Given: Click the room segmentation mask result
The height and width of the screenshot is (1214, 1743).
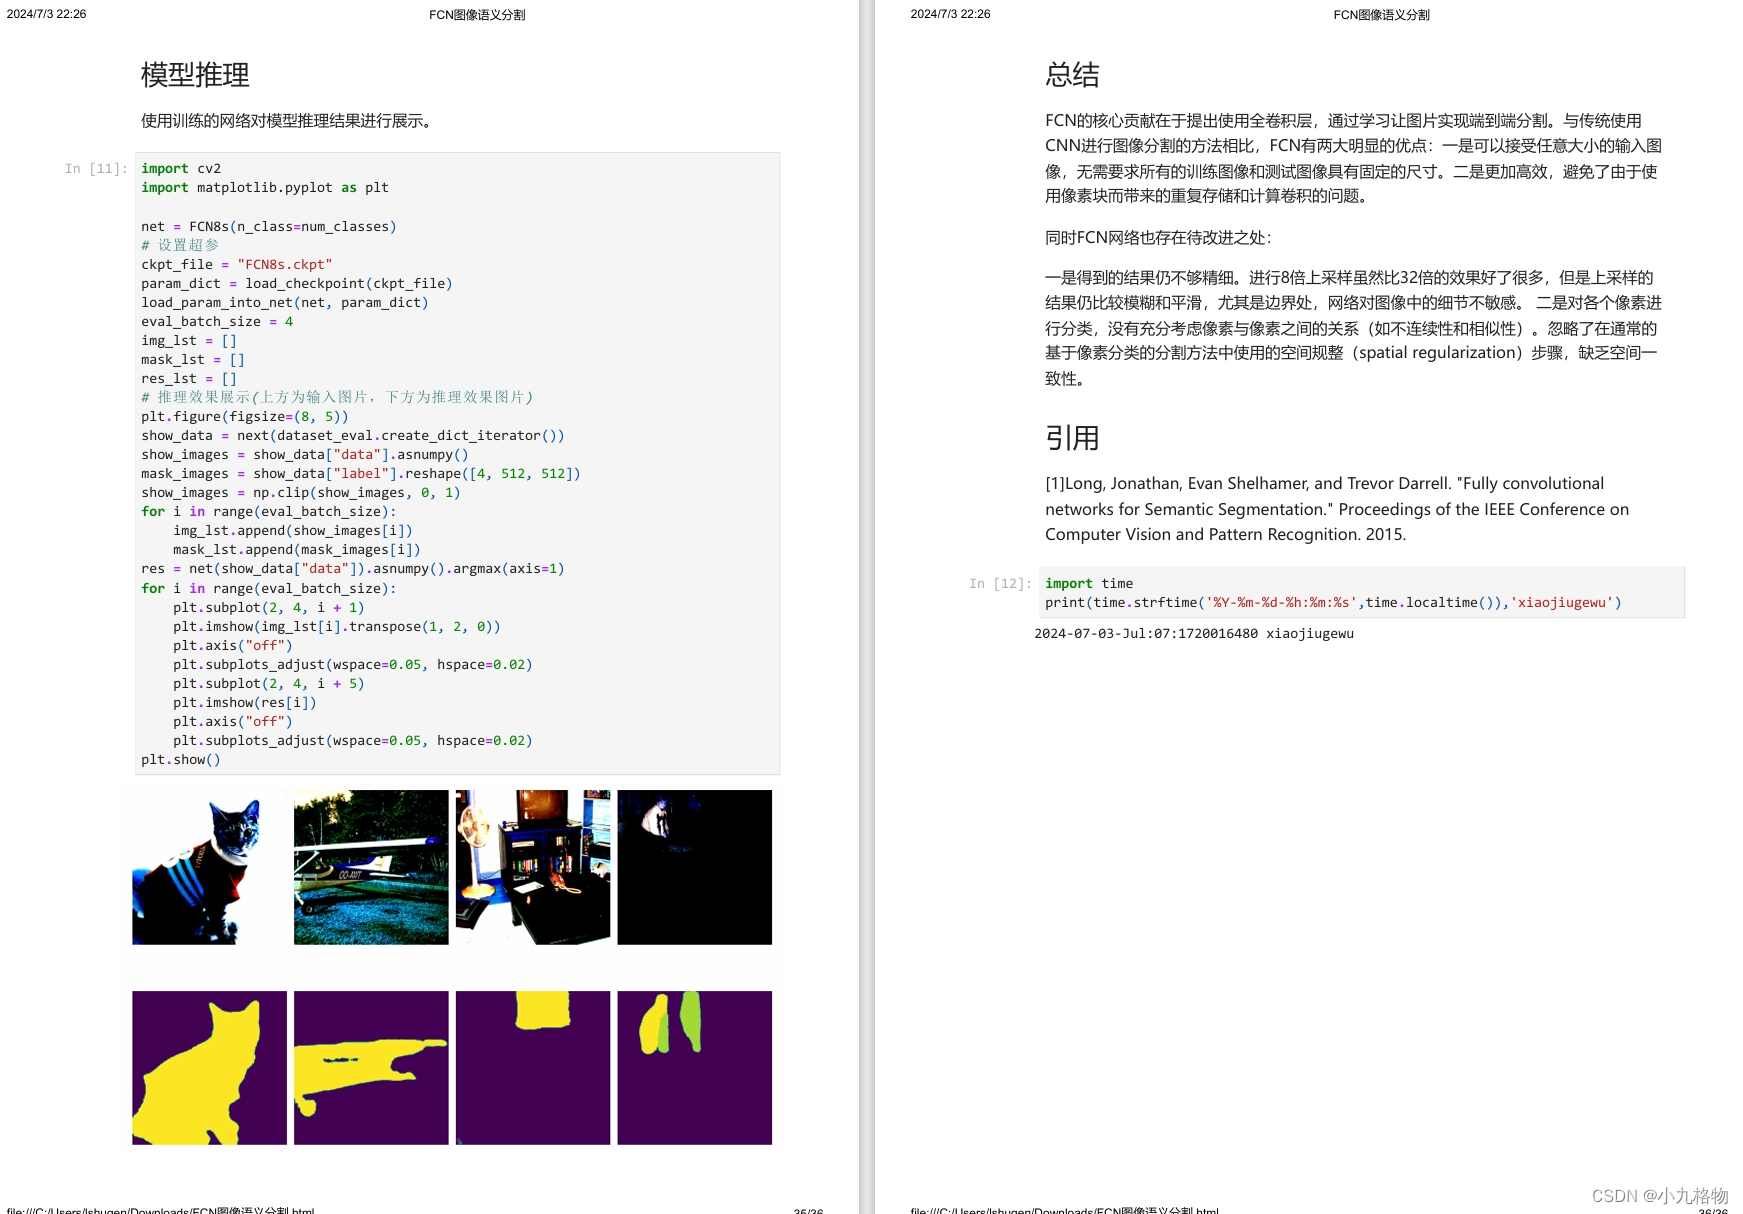Looking at the screenshot, I should [533, 1068].
